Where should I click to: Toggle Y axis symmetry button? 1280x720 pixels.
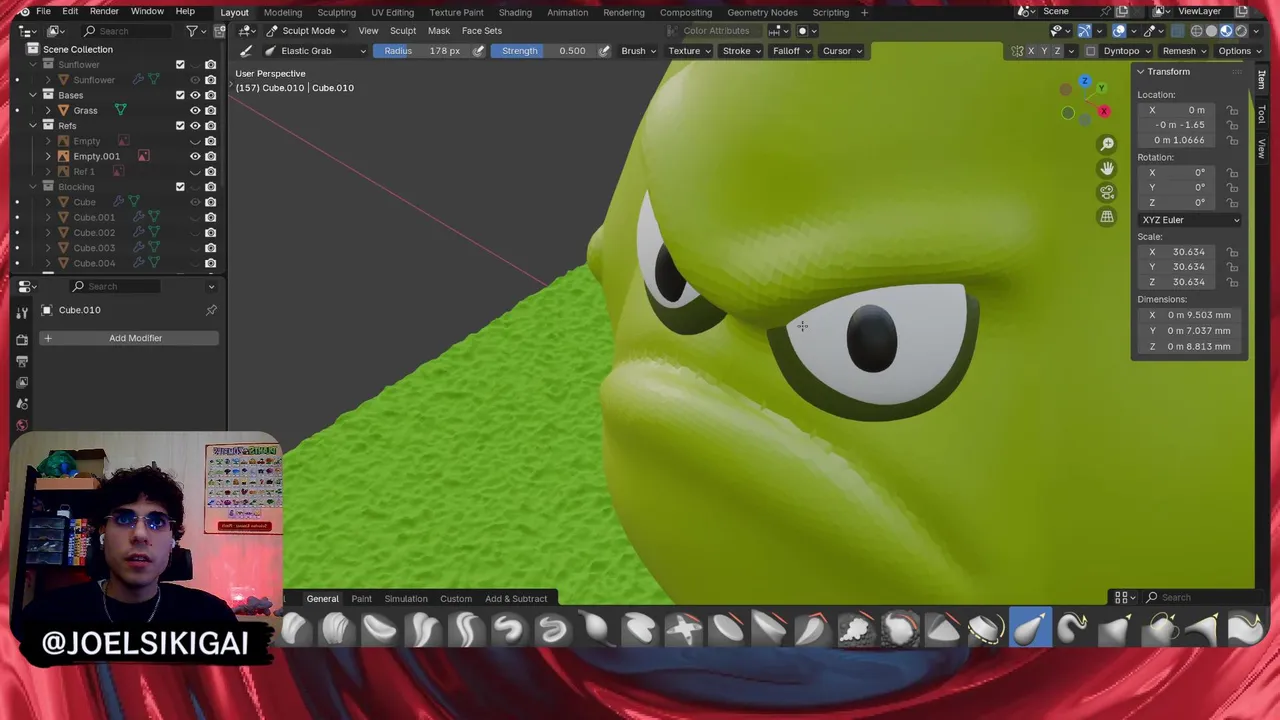coord(1044,51)
